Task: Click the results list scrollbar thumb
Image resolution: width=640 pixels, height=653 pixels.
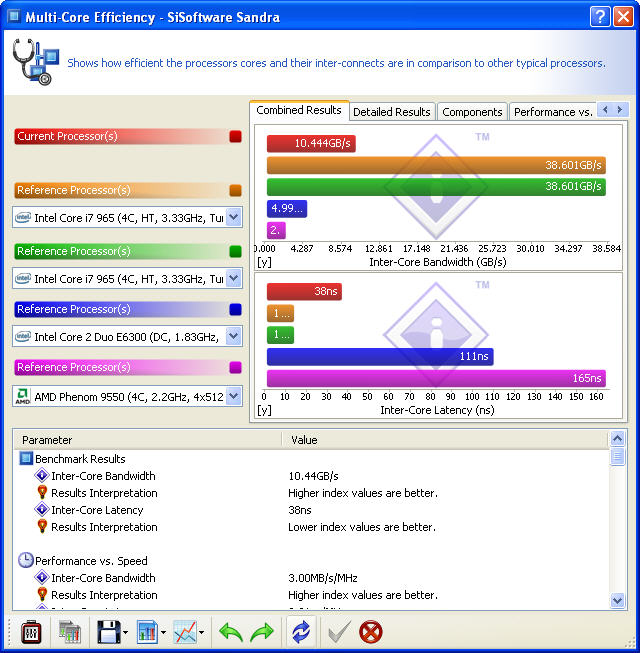Action: coord(617,456)
